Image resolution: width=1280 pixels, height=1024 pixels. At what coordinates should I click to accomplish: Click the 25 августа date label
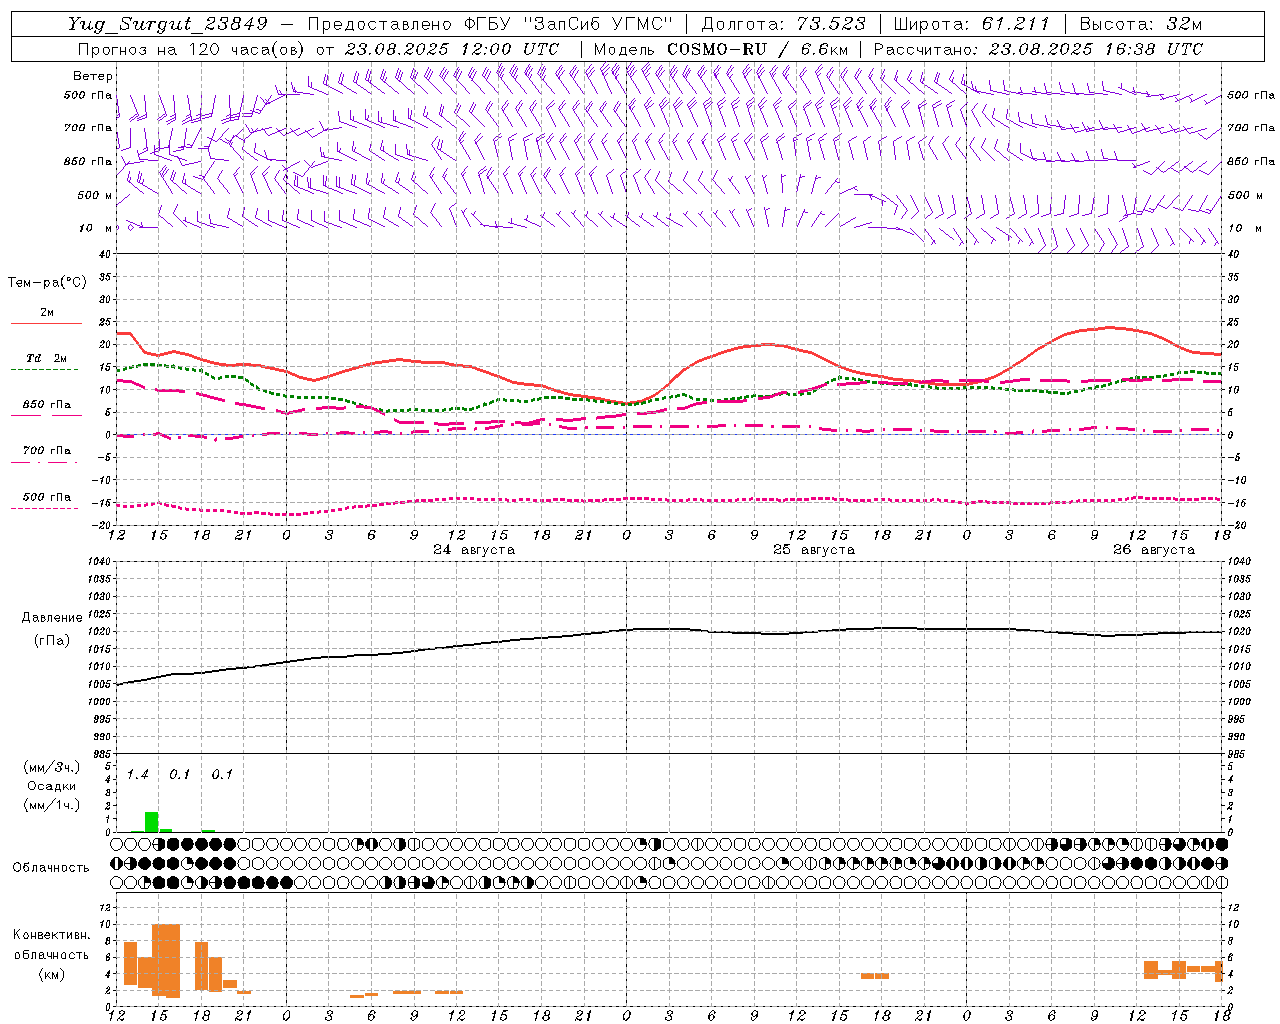(x=814, y=550)
